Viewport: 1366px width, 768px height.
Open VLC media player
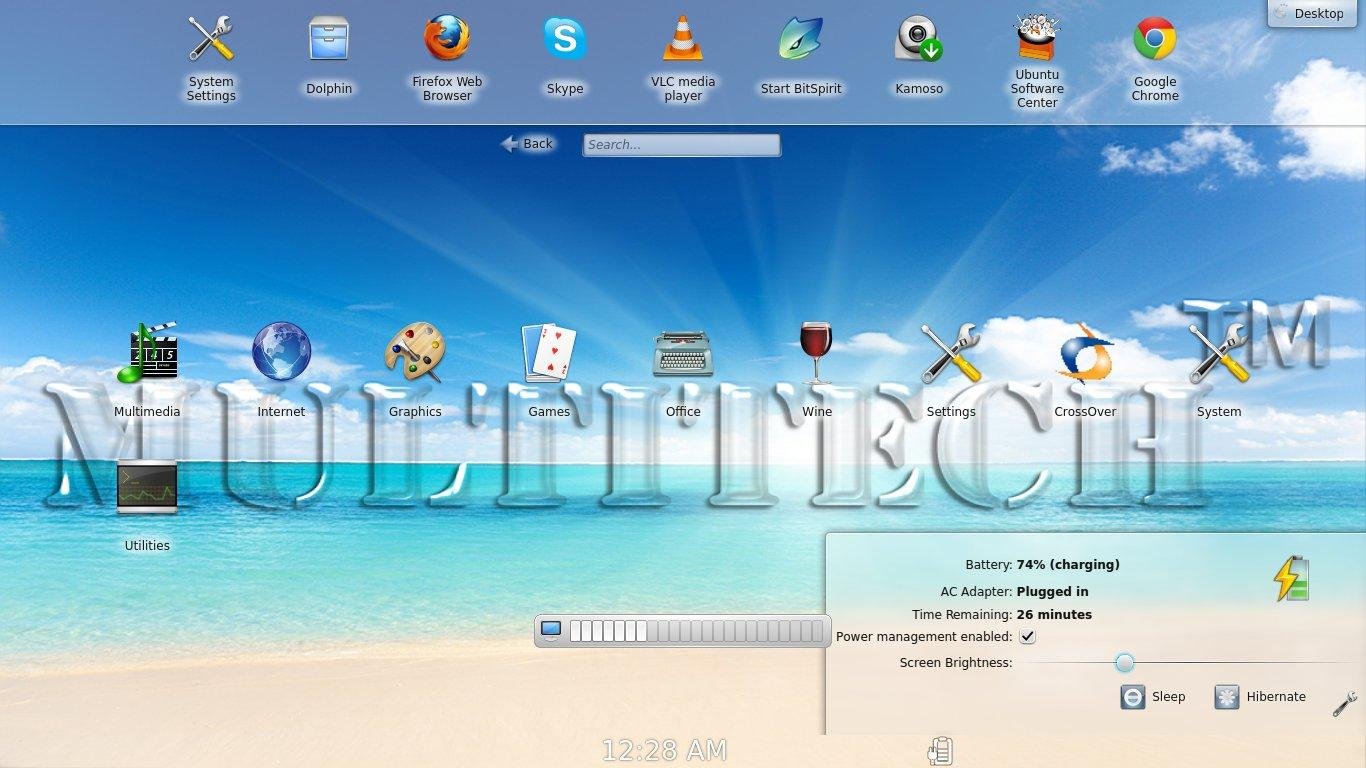tap(683, 58)
